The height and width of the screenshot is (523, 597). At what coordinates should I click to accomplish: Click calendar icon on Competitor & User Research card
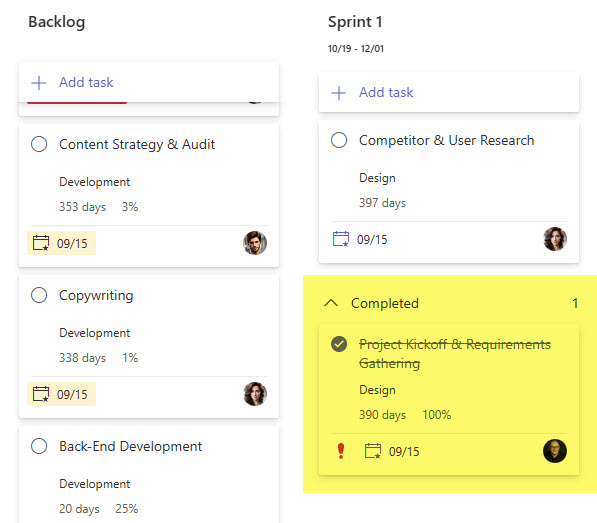pos(341,239)
